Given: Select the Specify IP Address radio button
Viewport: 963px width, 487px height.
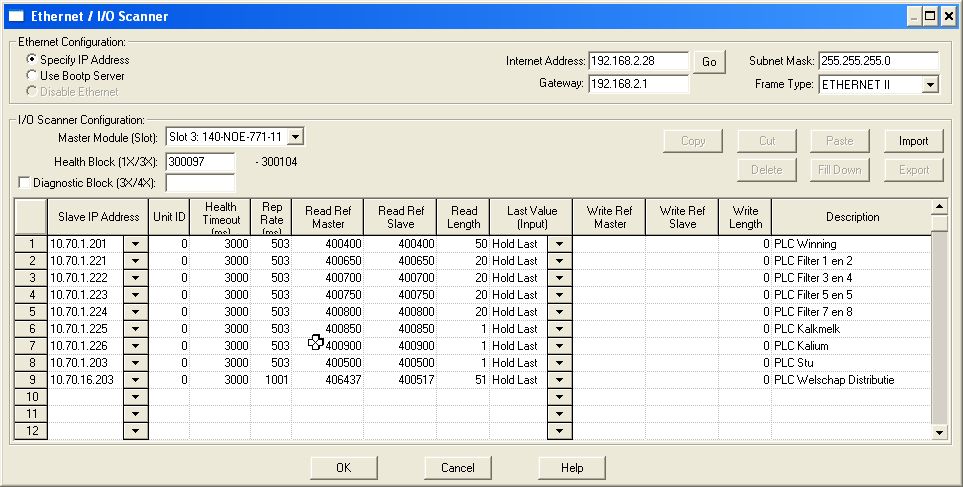Looking at the screenshot, I should tap(31, 60).
